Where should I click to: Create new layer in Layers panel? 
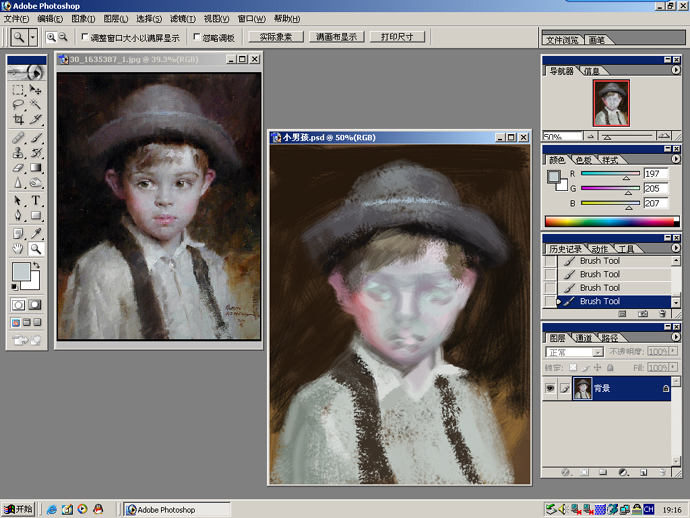[643, 472]
